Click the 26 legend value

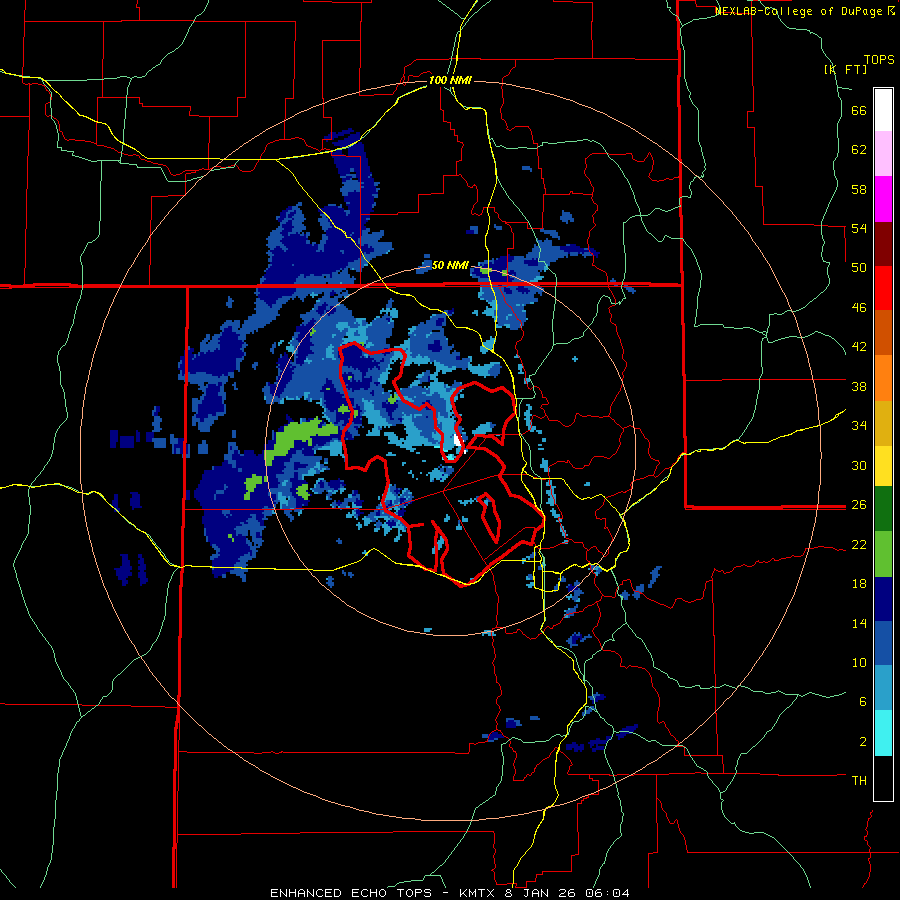[x=859, y=505]
